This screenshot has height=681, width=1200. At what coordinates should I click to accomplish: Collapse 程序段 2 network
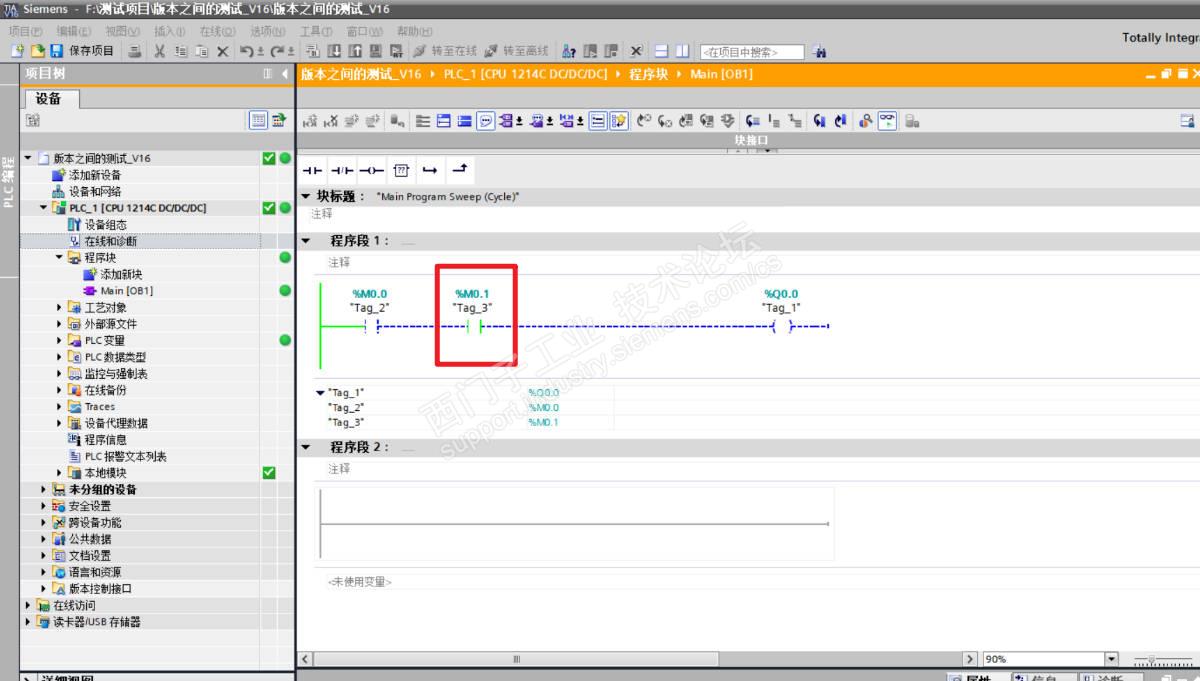click(306, 447)
